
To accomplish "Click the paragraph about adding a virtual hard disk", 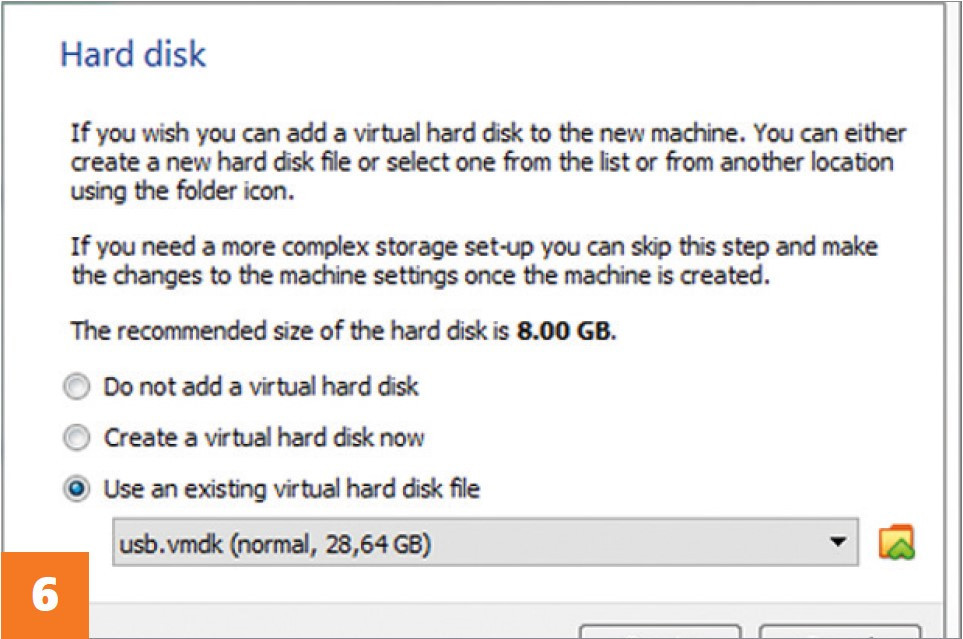I will click(488, 162).
